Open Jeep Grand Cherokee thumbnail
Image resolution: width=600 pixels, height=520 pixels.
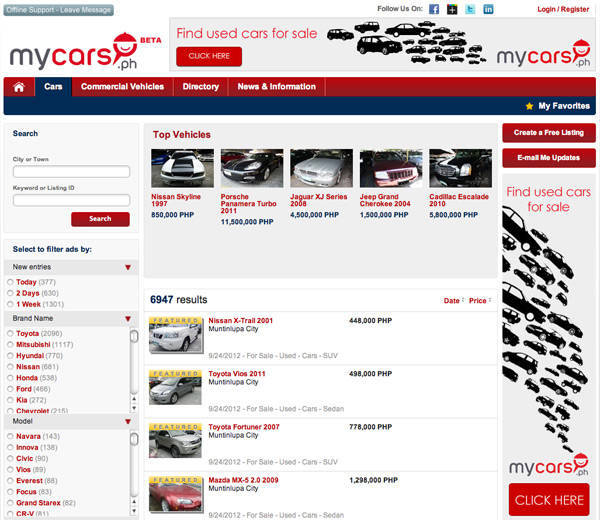click(x=391, y=168)
